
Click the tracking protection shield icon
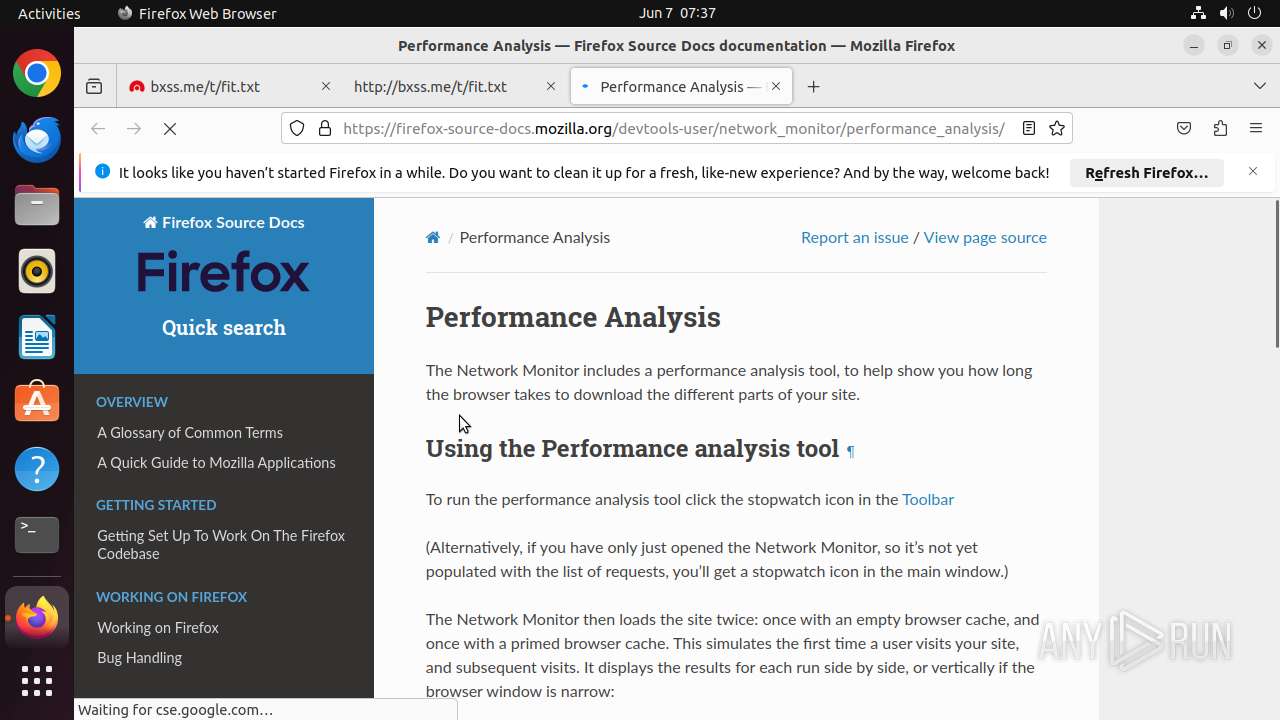[297, 128]
